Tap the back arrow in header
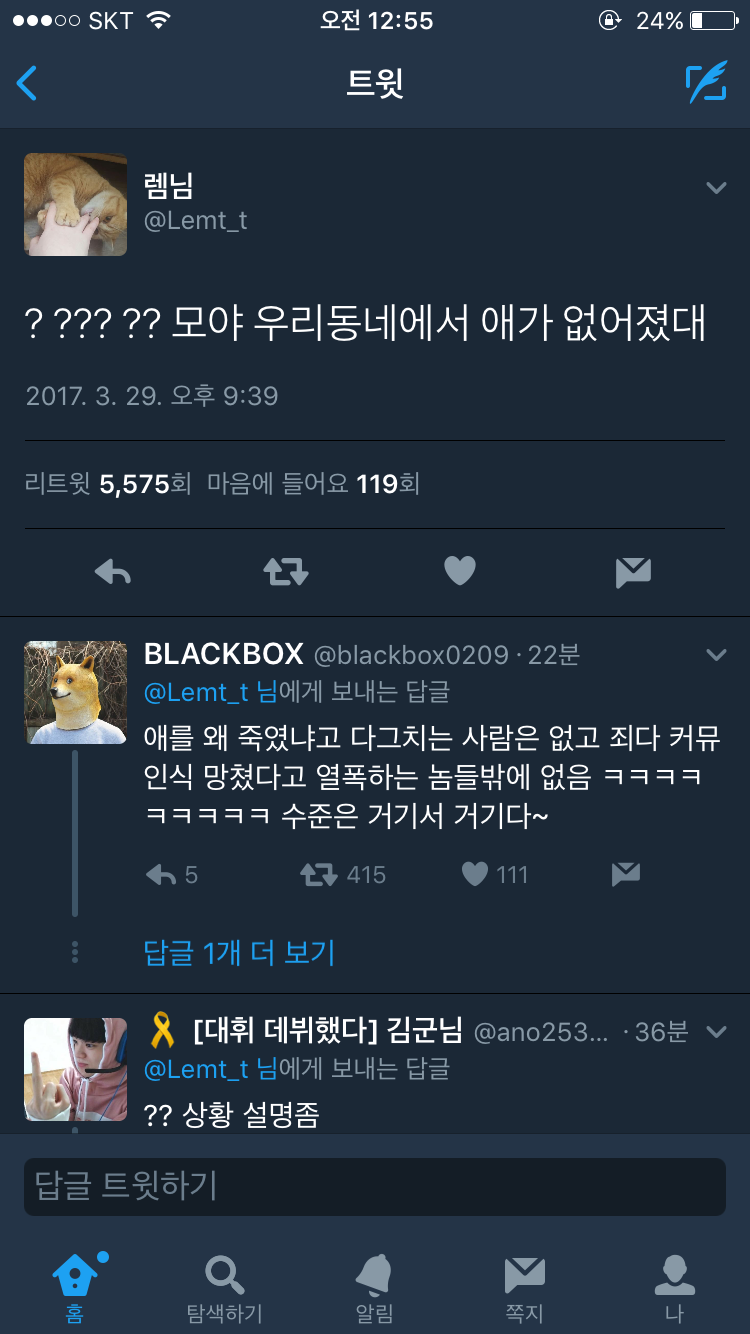Image resolution: width=750 pixels, height=1334 pixels. [x=27, y=83]
